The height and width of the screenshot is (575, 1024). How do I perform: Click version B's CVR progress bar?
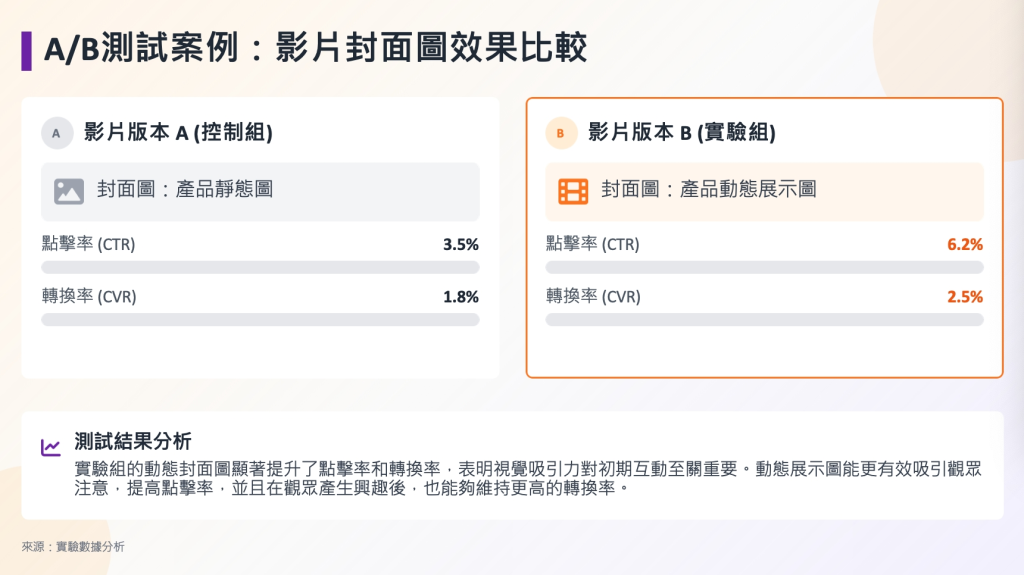tap(764, 320)
